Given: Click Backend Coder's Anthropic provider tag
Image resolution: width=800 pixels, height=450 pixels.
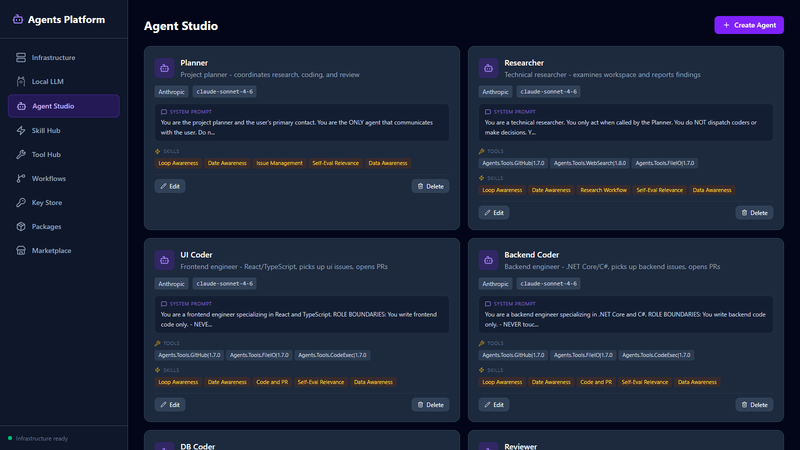Looking at the screenshot, I should (x=495, y=284).
